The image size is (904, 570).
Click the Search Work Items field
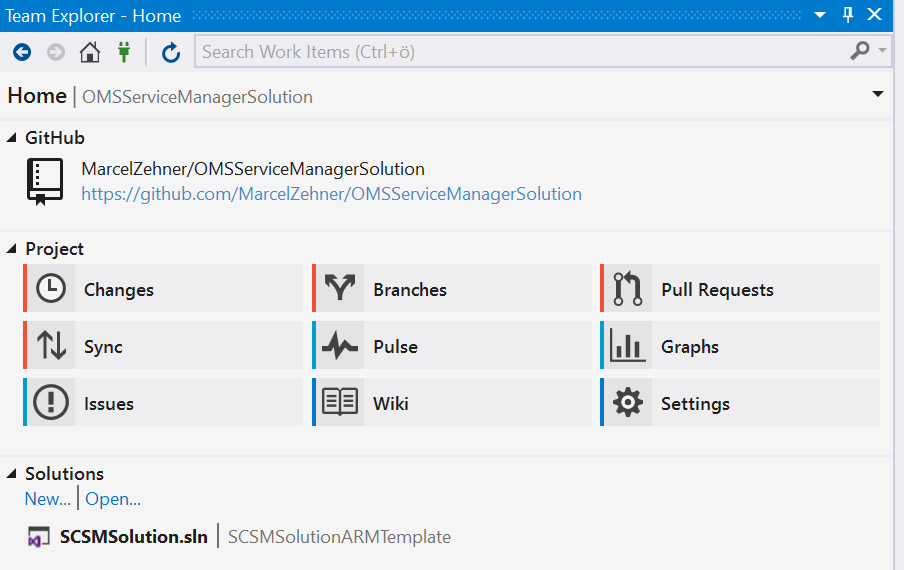[520, 52]
